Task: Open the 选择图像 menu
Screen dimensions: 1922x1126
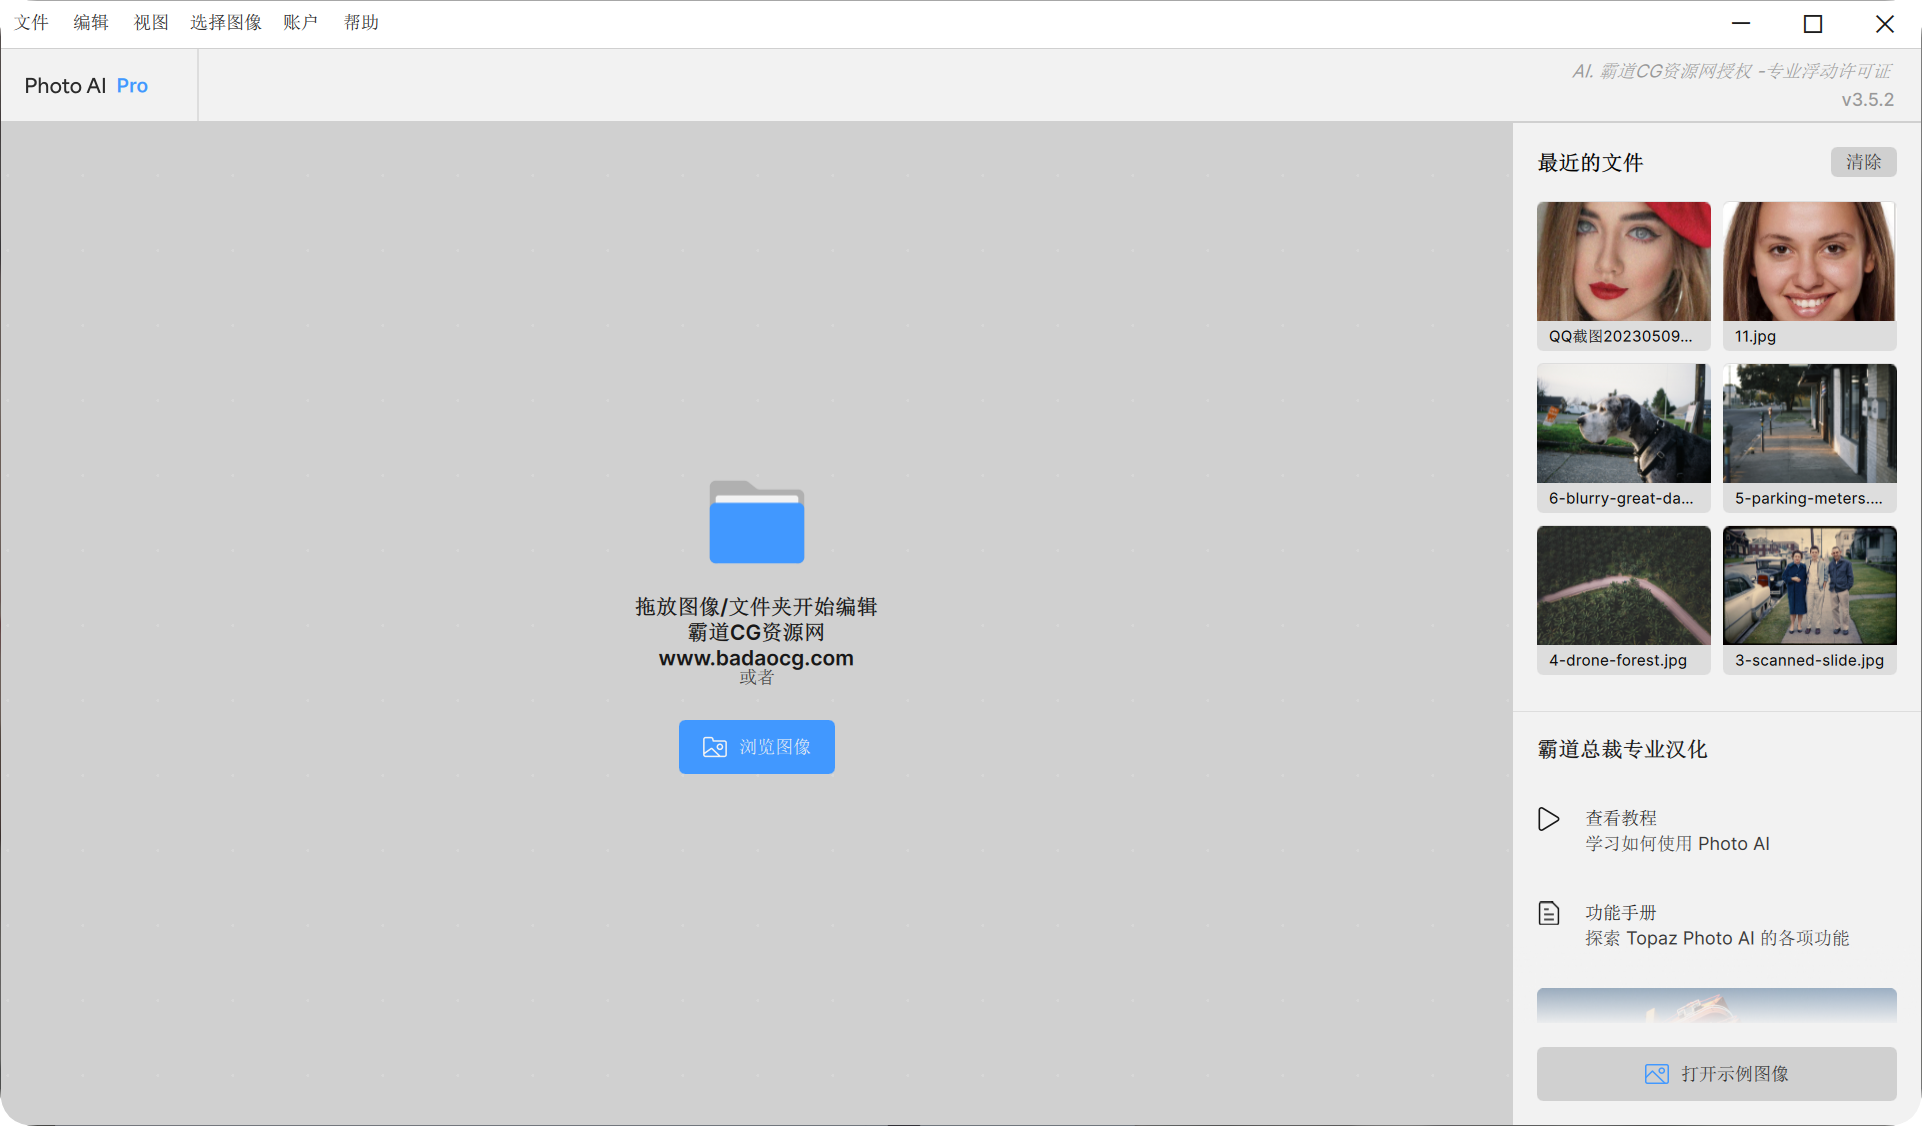Action: click(226, 22)
